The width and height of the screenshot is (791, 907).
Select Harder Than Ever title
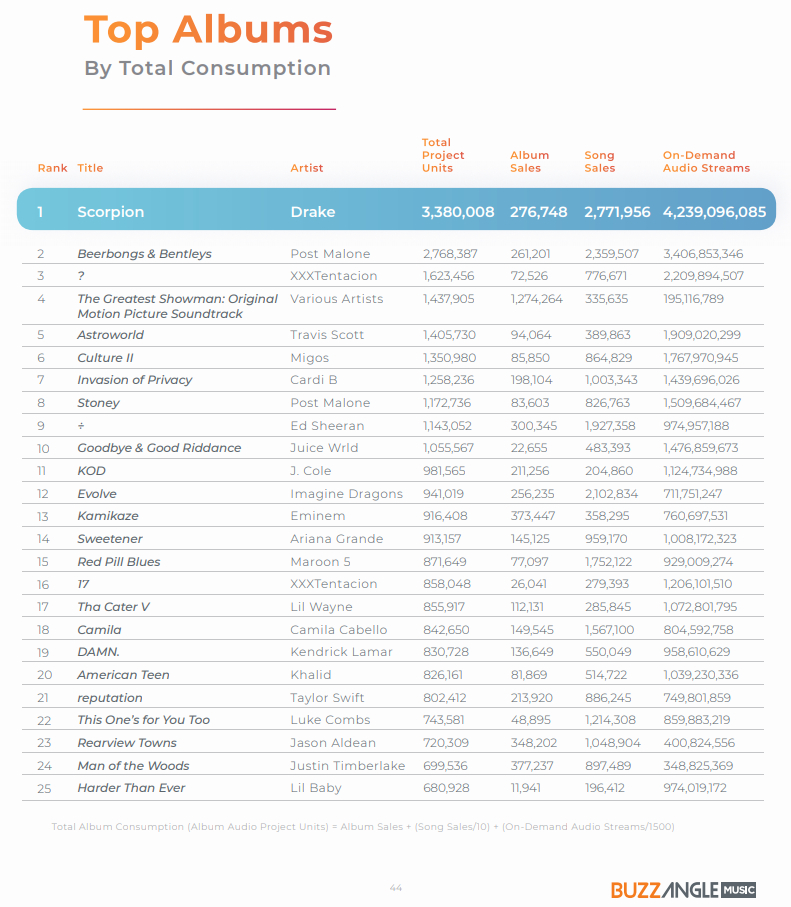coord(131,788)
